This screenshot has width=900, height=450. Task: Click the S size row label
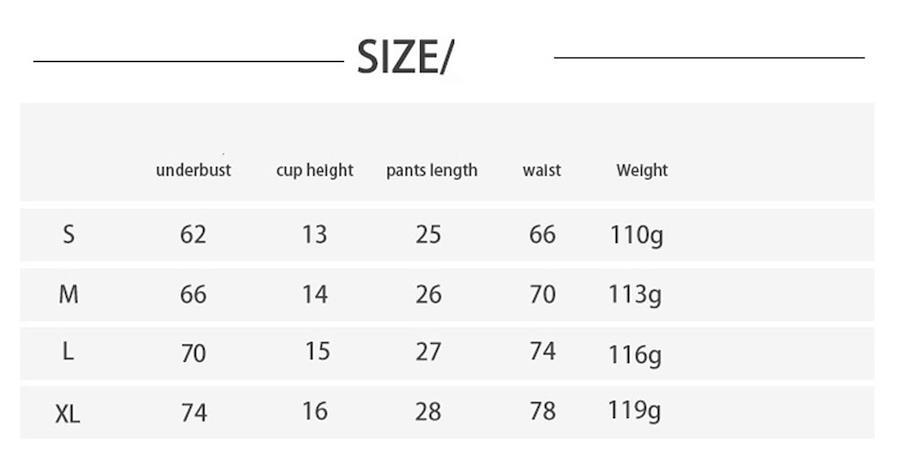click(68, 235)
